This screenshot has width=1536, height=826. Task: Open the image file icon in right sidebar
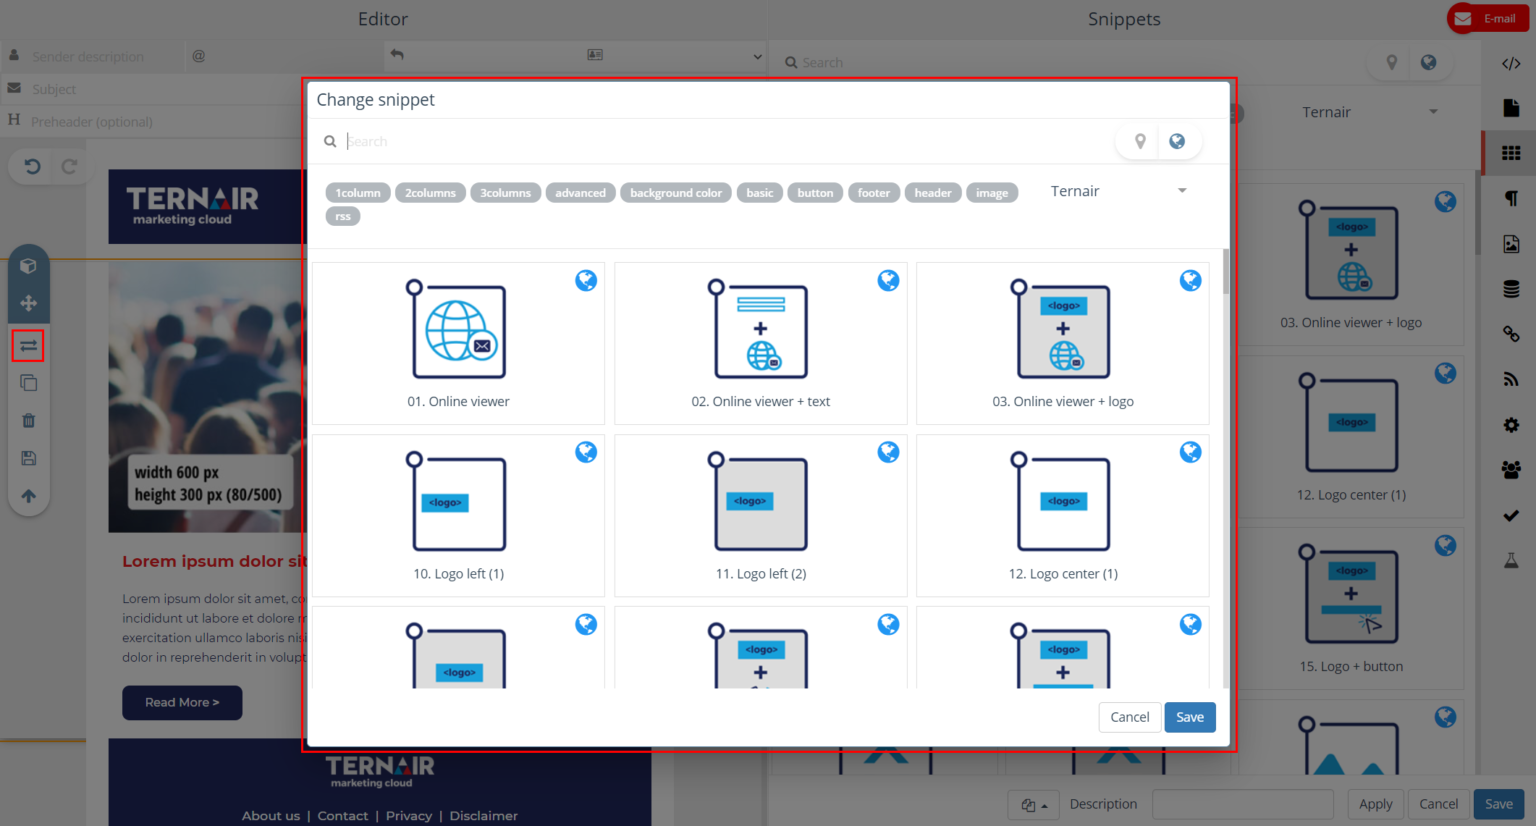click(1511, 244)
